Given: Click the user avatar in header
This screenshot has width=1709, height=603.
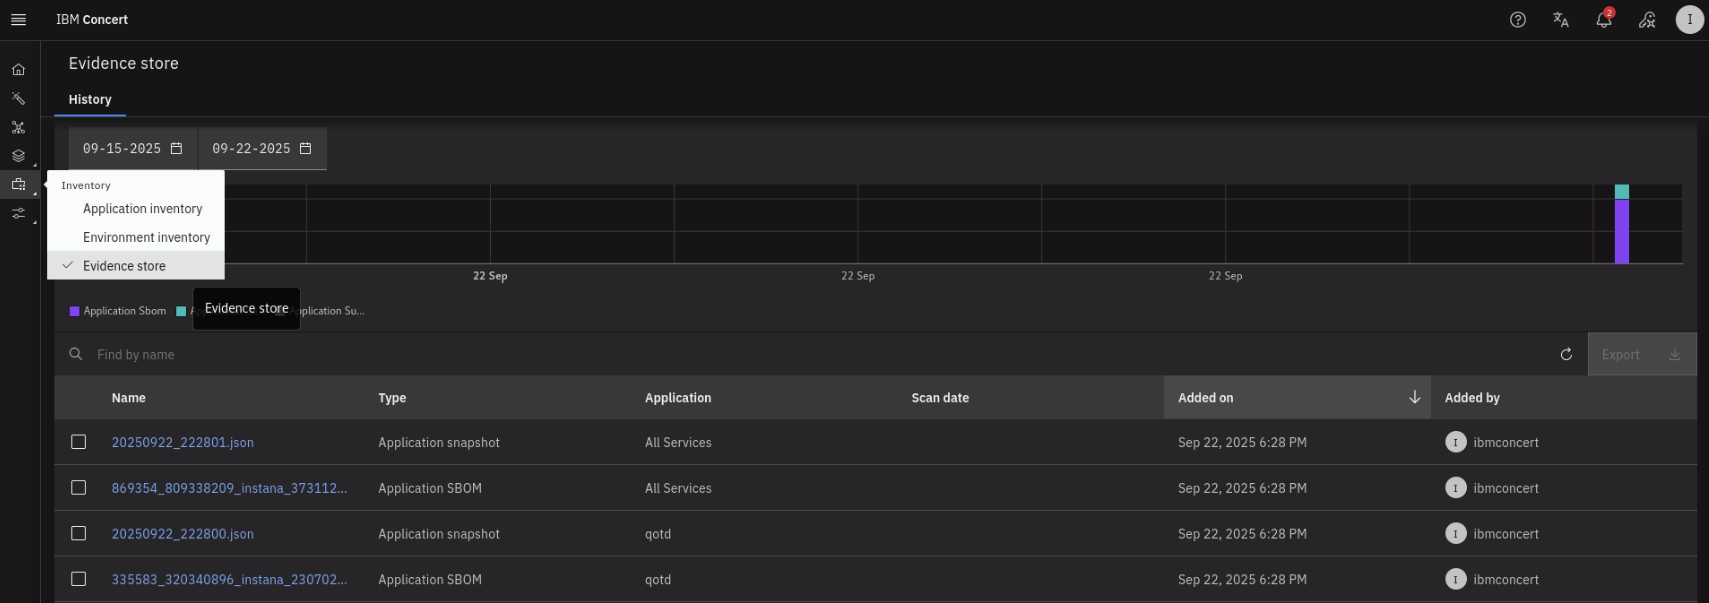Looking at the screenshot, I should click(1689, 20).
